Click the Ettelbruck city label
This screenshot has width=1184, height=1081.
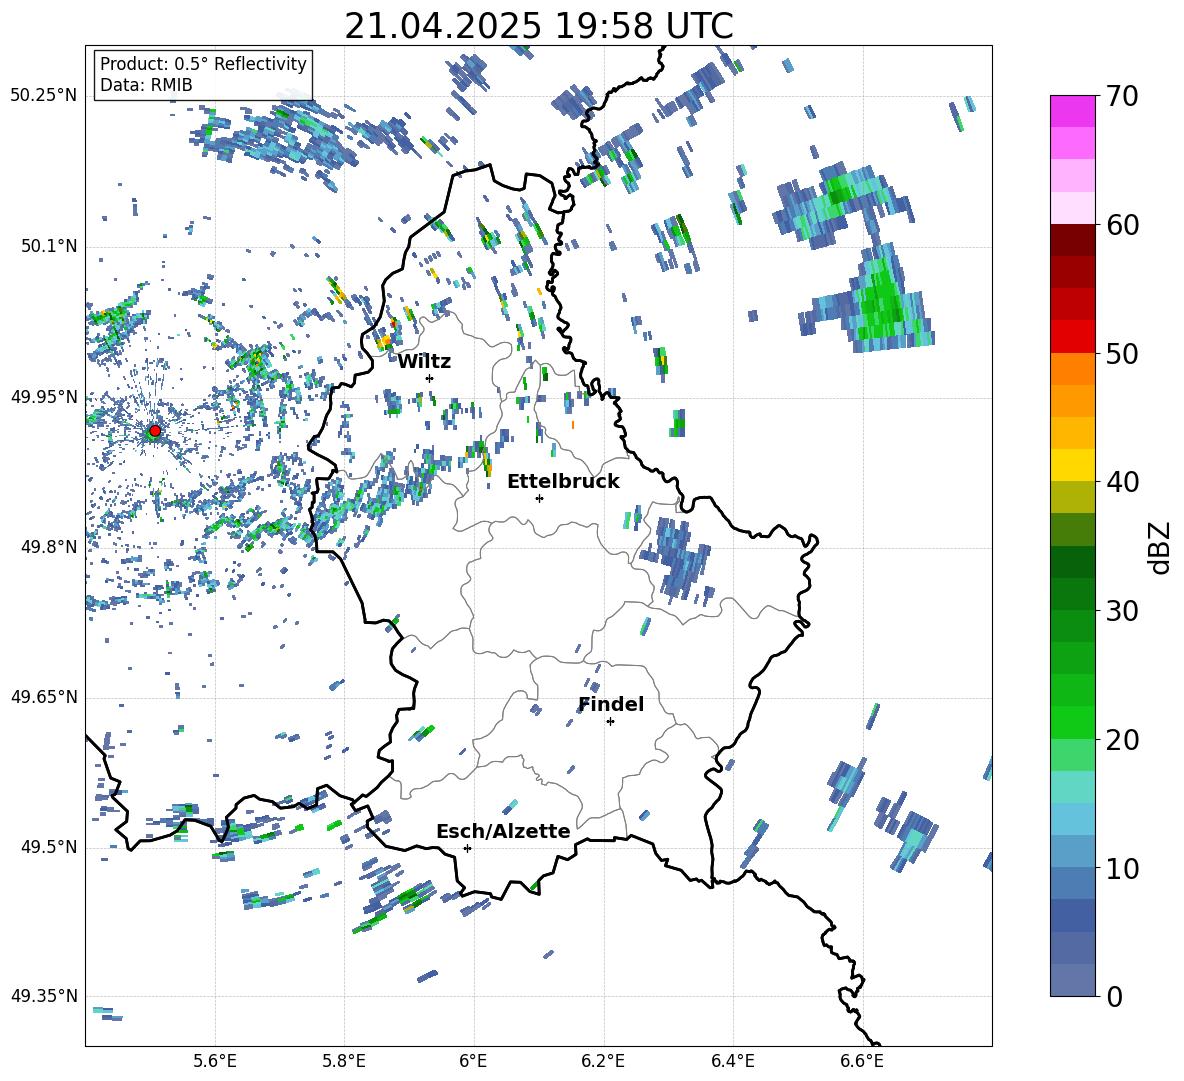(x=563, y=482)
